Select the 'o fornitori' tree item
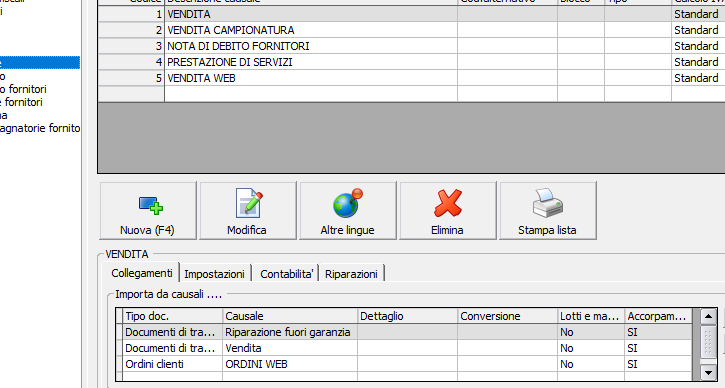 (x=23, y=89)
